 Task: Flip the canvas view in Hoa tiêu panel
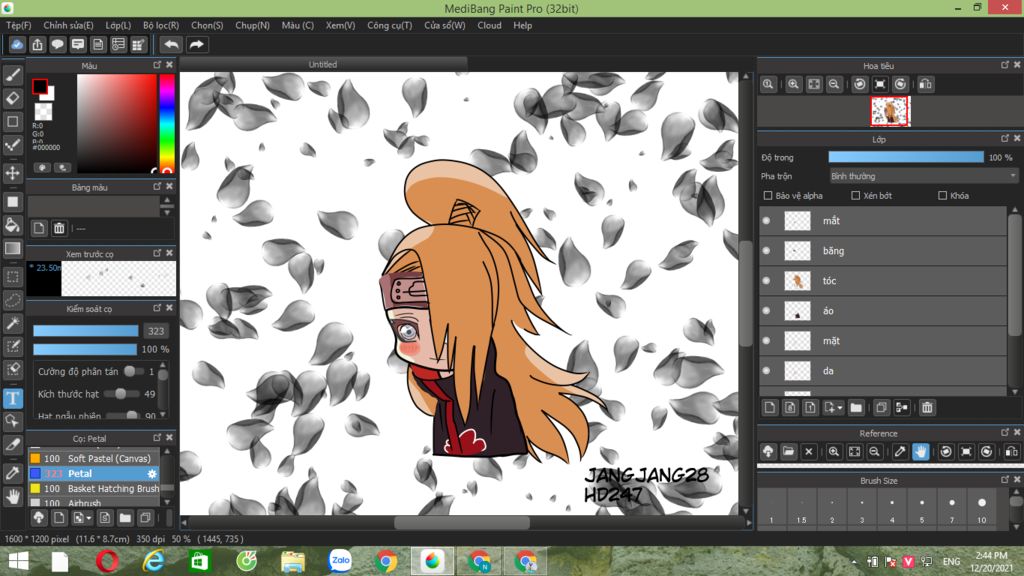coord(925,84)
